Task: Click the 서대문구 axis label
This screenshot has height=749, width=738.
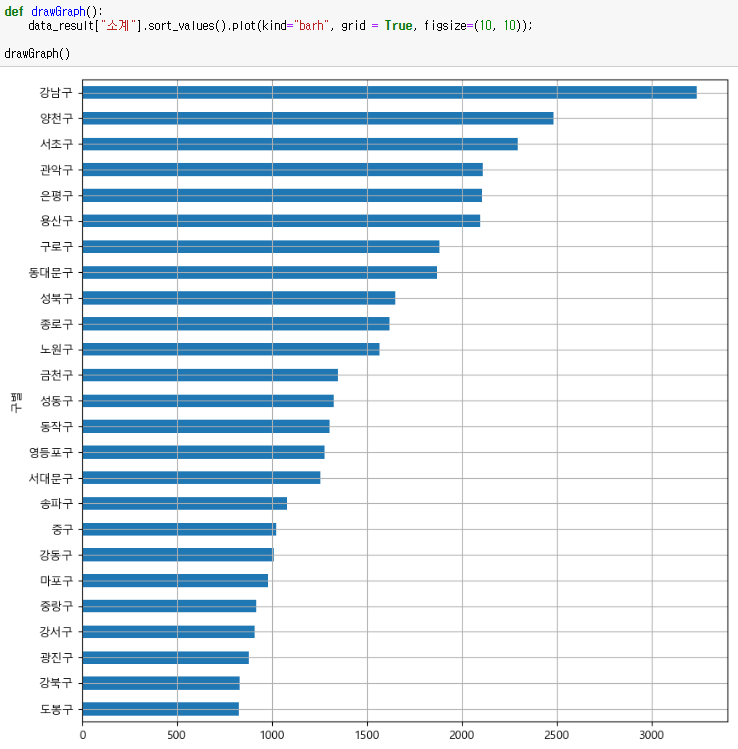Action: click(51, 478)
